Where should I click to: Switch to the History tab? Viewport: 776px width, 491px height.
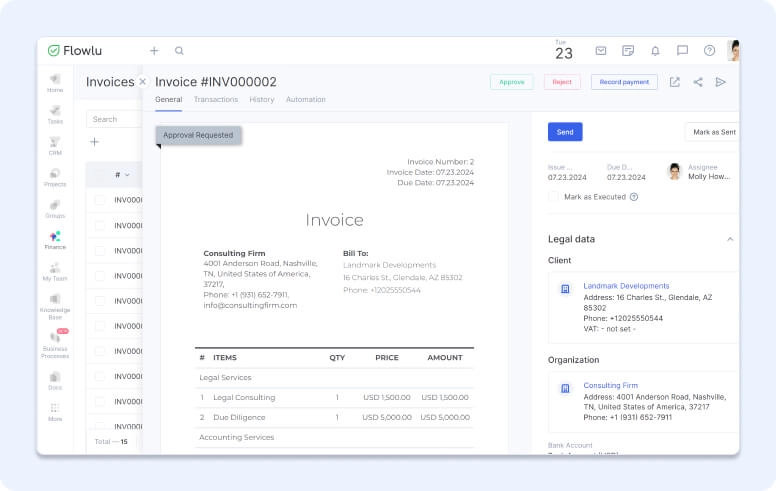[x=262, y=99]
